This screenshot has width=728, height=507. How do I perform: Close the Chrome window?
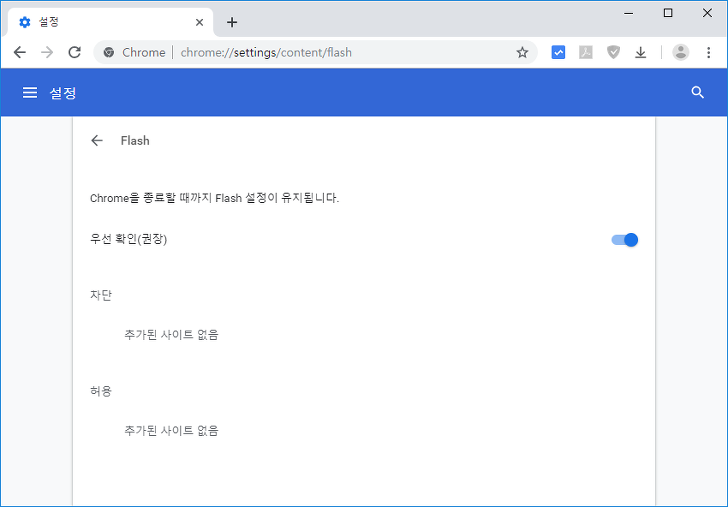click(707, 13)
